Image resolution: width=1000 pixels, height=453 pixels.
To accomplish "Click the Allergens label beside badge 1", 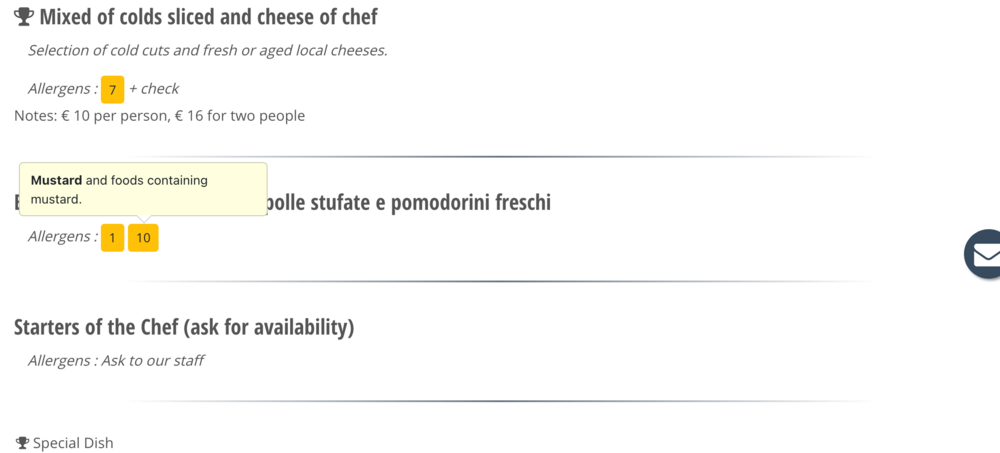I will pyautogui.click(x=62, y=237).
